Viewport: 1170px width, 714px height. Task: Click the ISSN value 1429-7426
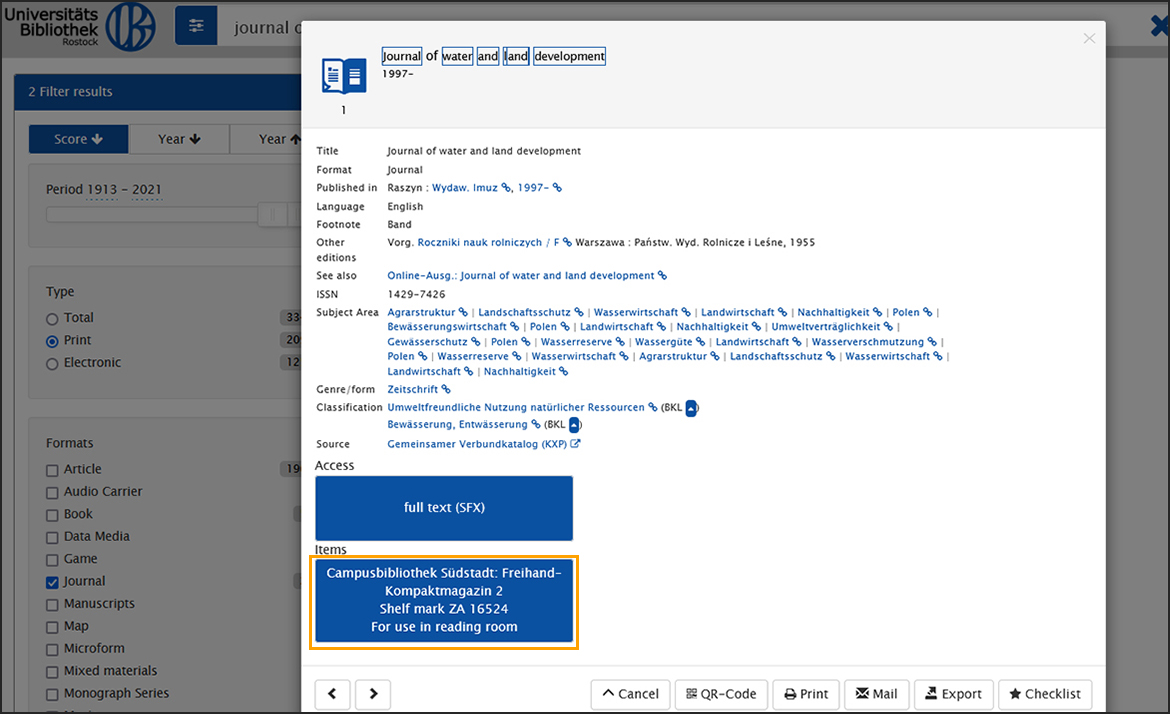(x=416, y=295)
